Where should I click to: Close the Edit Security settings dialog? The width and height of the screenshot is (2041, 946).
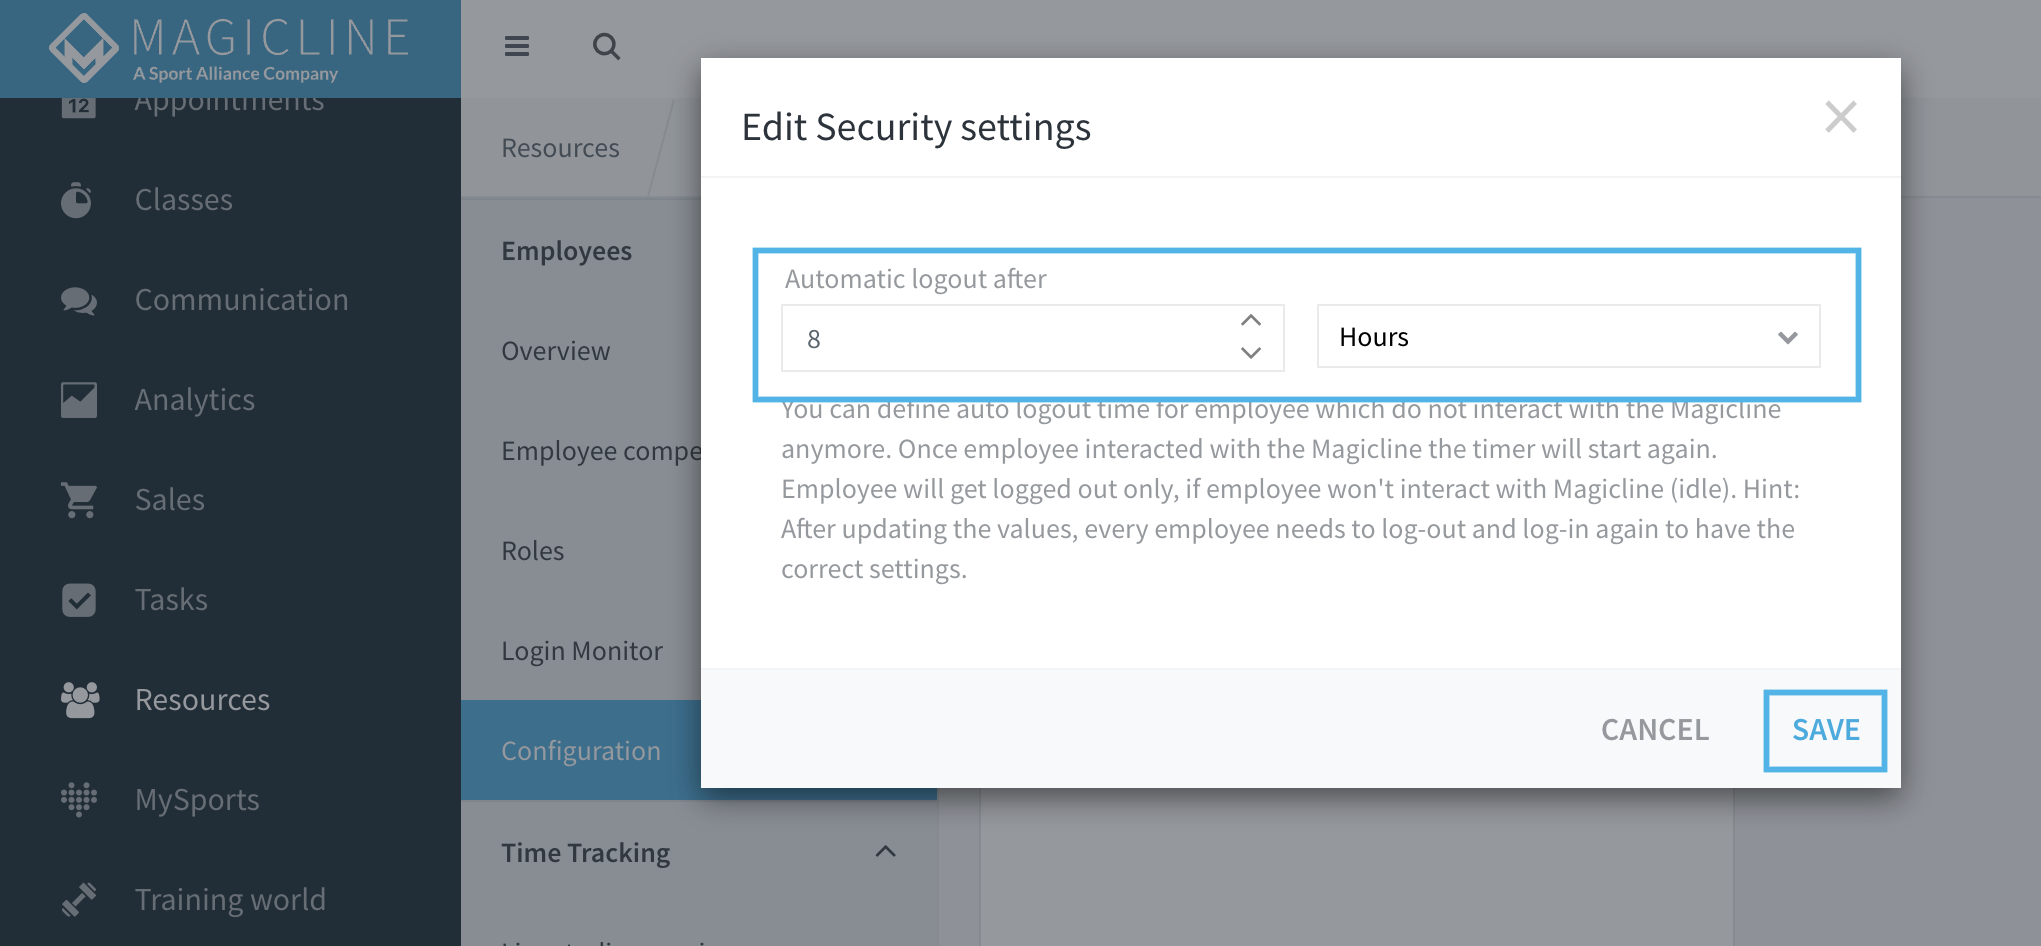click(1840, 117)
